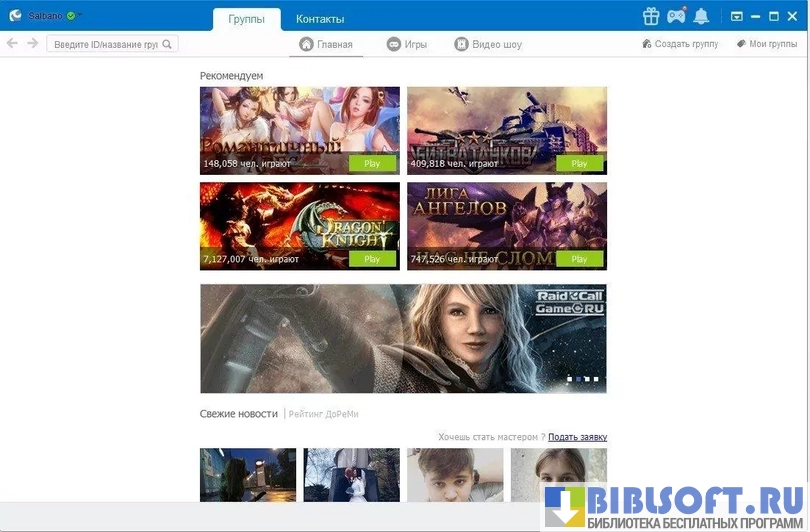Image resolution: width=810 pixels, height=532 pixels.
Task: Click the search magnifier icon
Action: click(x=168, y=44)
